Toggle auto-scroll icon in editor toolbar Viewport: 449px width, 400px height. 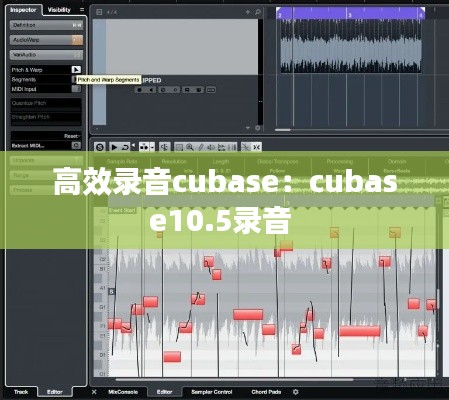coord(144,147)
